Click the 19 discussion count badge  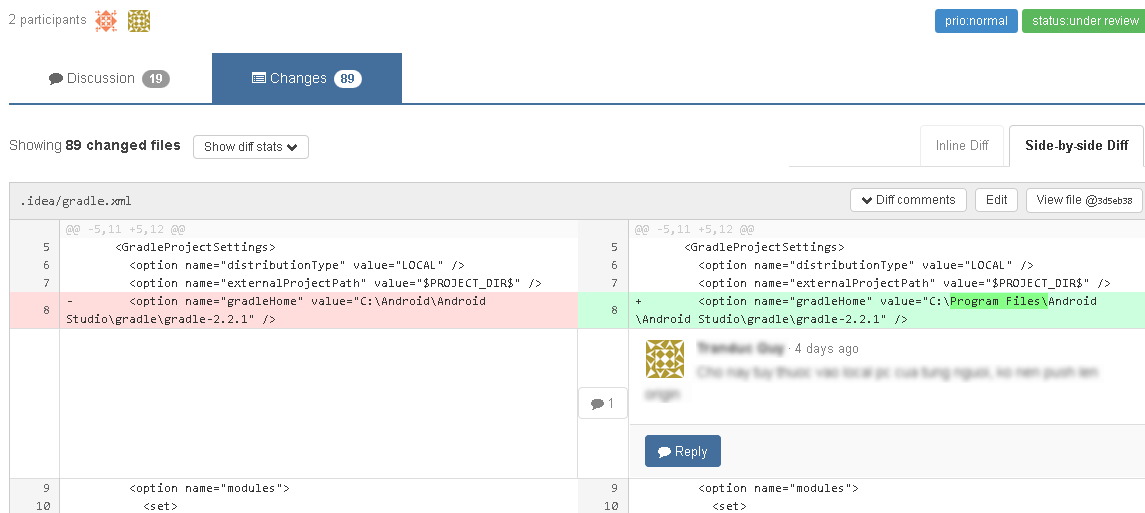click(x=156, y=79)
